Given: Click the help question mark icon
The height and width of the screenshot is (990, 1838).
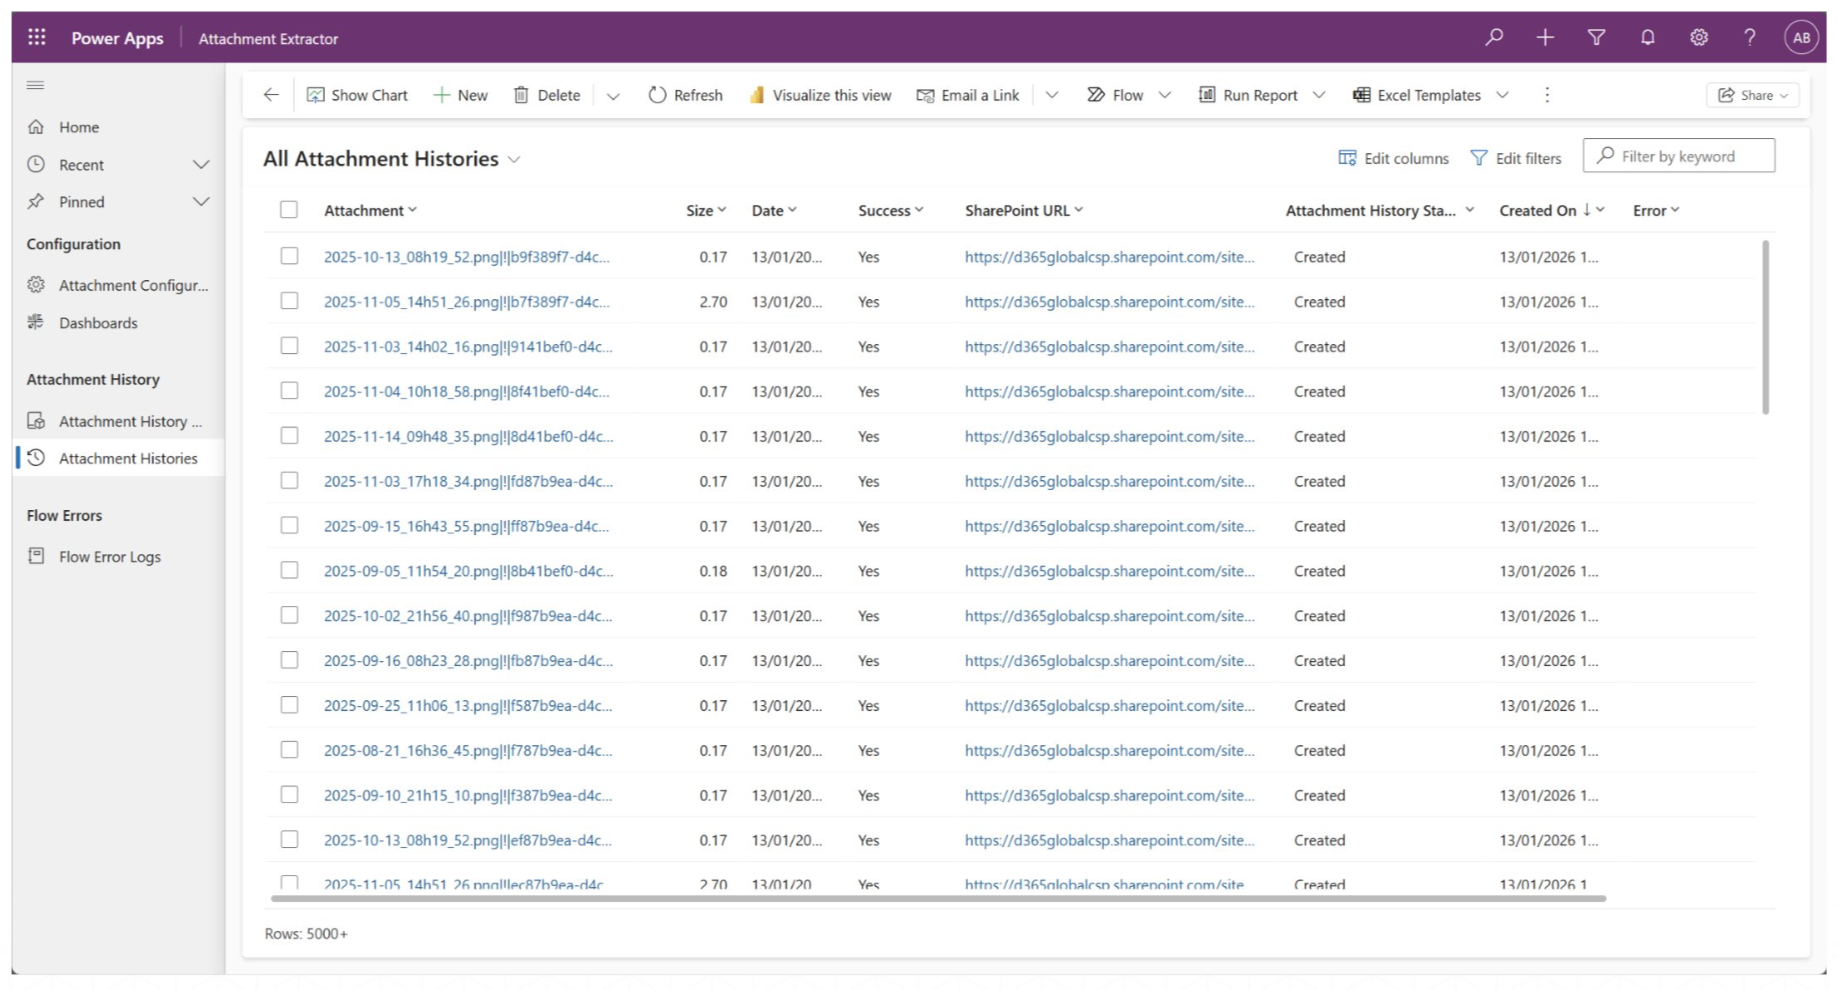Looking at the screenshot, I should tap(1749, 38).
